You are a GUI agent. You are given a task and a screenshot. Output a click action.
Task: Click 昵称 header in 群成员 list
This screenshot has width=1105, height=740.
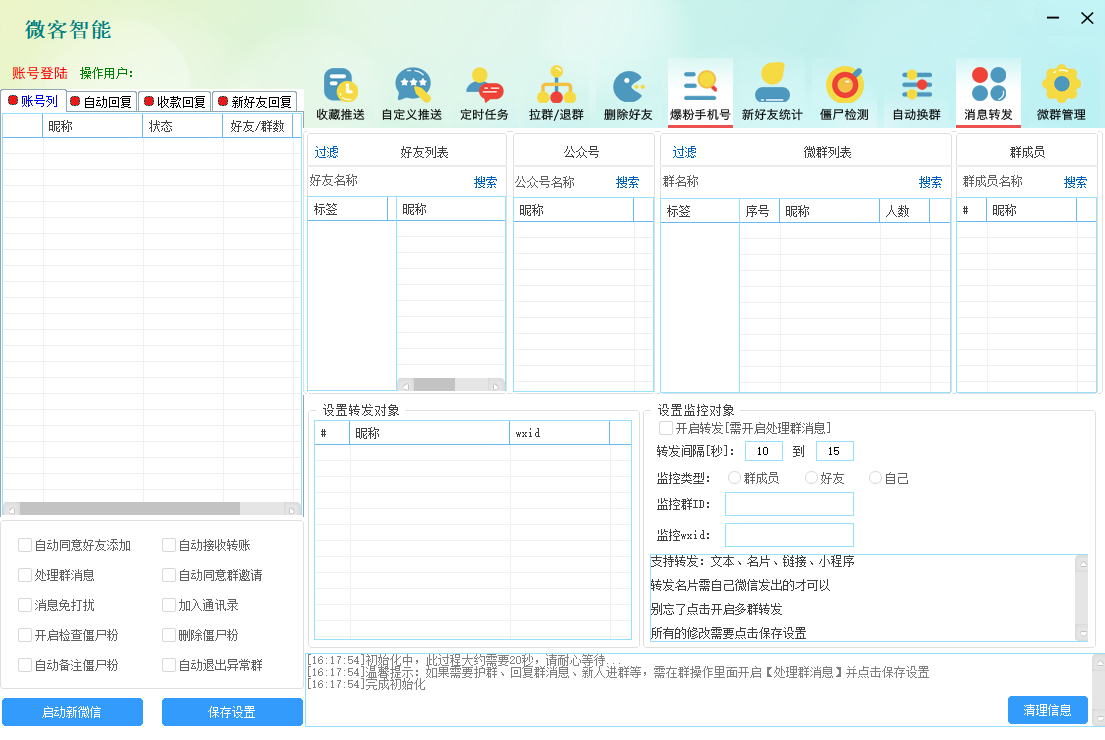[x=1032, y=210]
